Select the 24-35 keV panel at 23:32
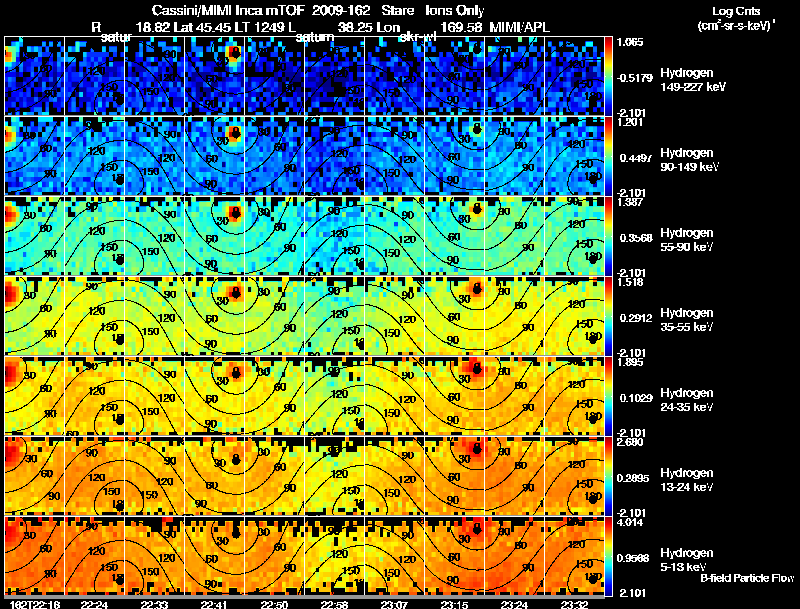Viewport: 800px width, 609px height. [574, 396]
